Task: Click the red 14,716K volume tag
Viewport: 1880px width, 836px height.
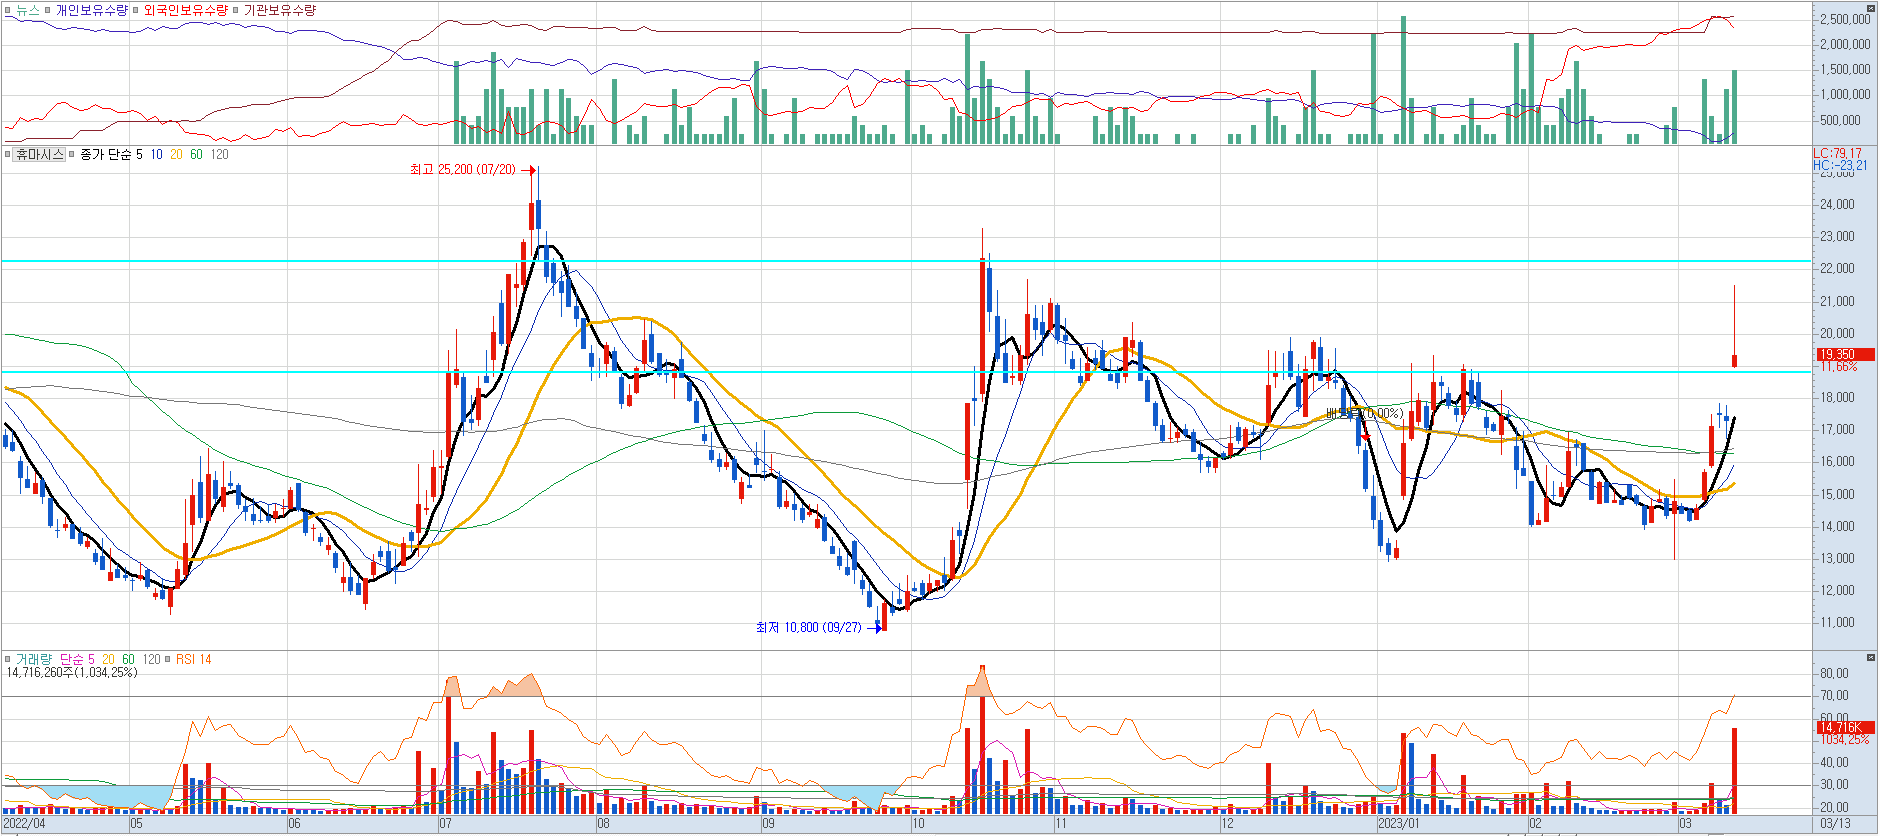Action: (1845, 727)
